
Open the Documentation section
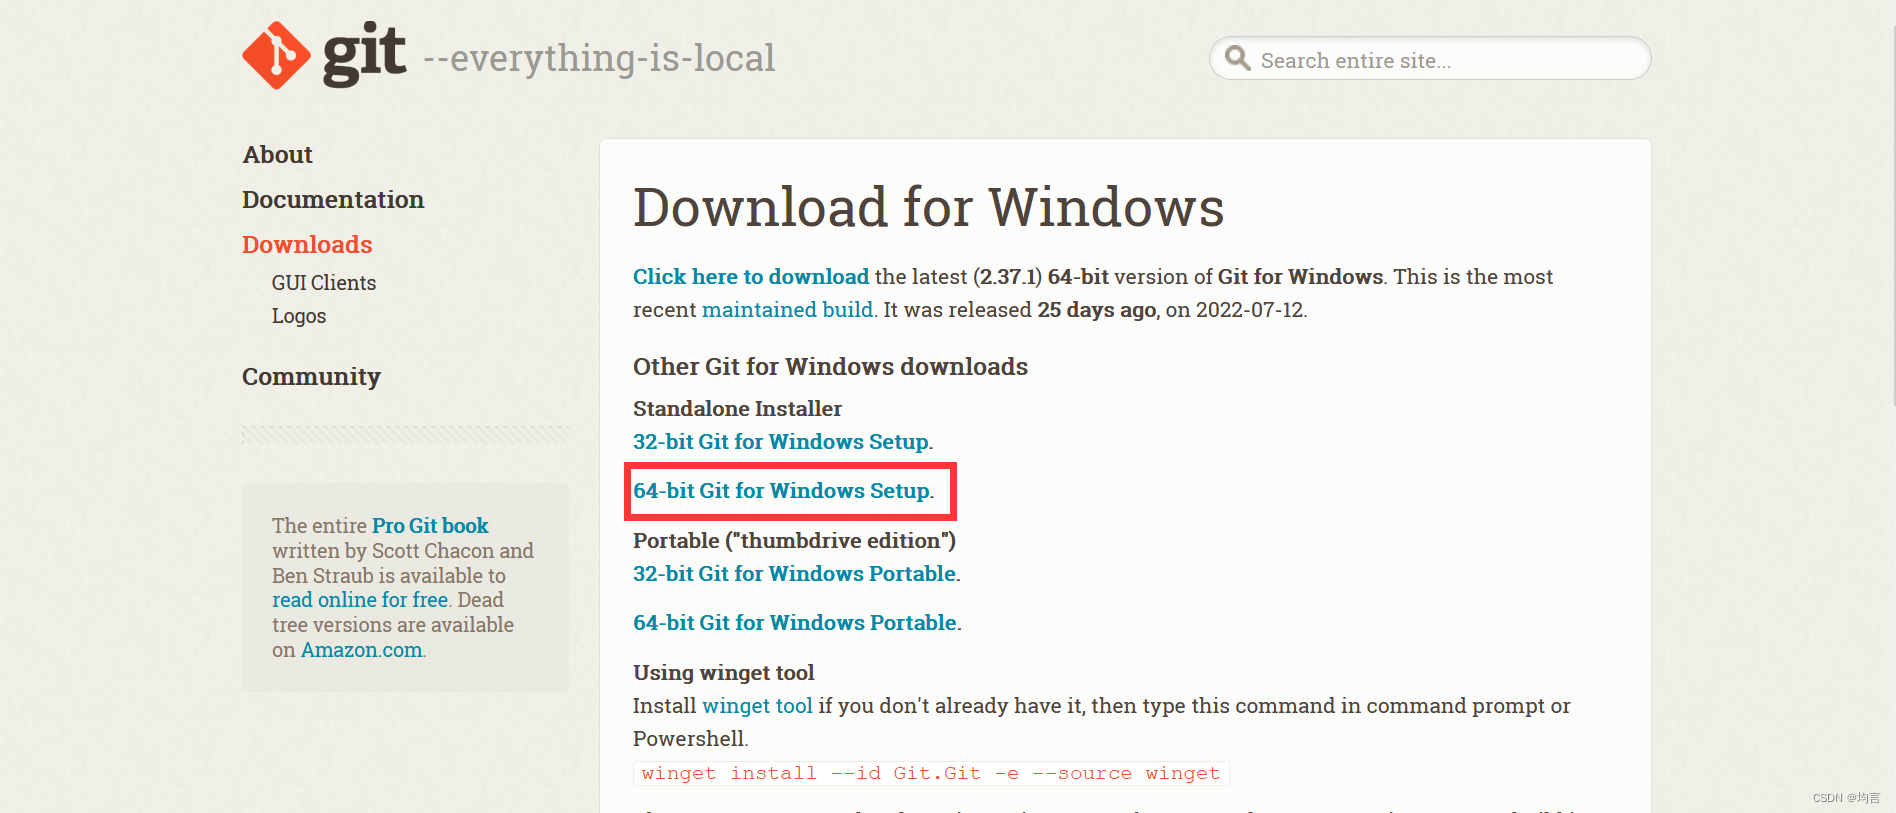click(x=333, y=200)
